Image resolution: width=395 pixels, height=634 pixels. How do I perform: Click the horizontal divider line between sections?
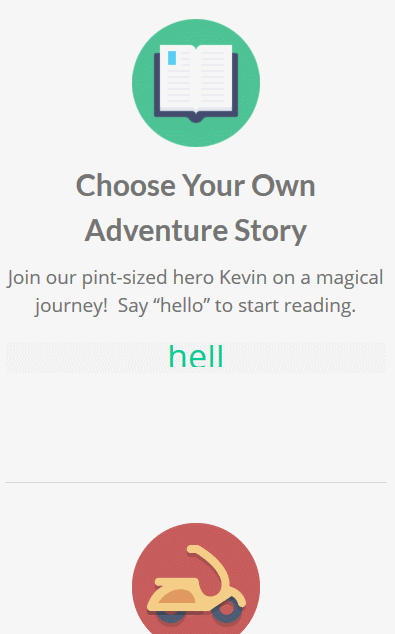[196, 482]
